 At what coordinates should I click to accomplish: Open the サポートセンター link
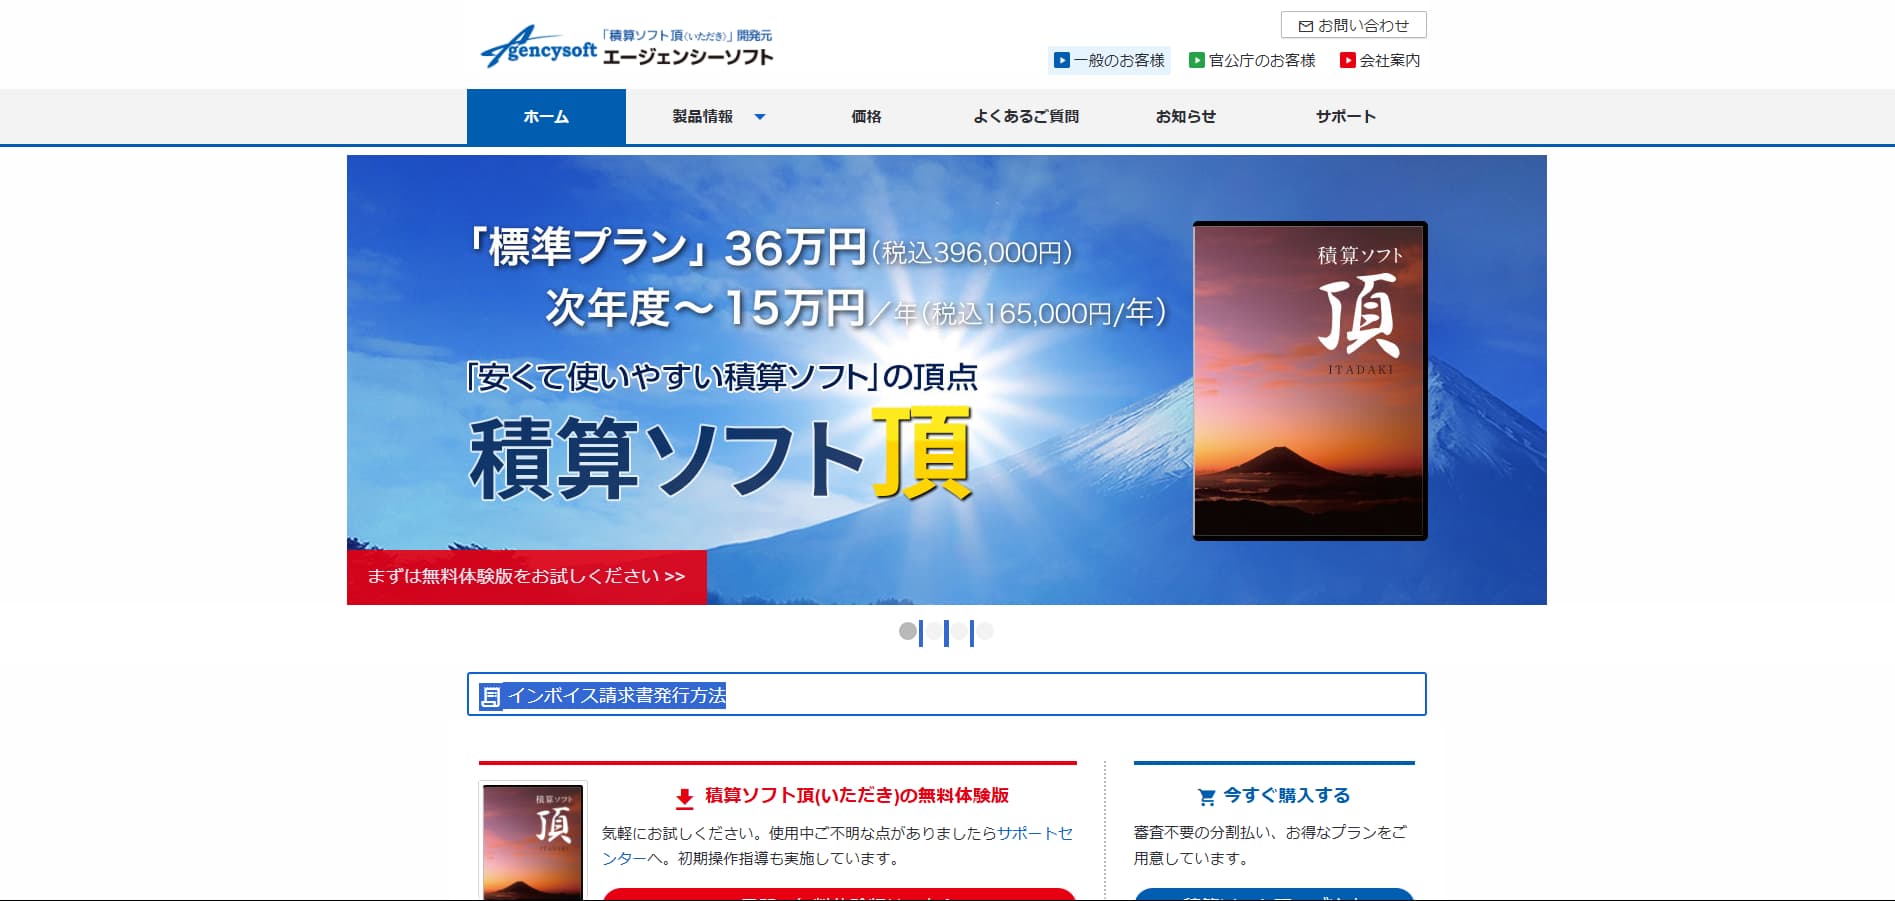coord(837,845)
